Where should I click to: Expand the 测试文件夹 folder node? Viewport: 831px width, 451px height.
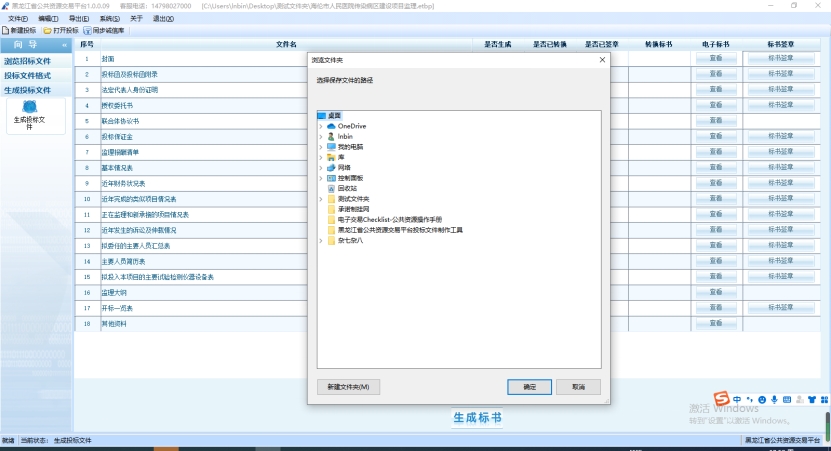321,198
